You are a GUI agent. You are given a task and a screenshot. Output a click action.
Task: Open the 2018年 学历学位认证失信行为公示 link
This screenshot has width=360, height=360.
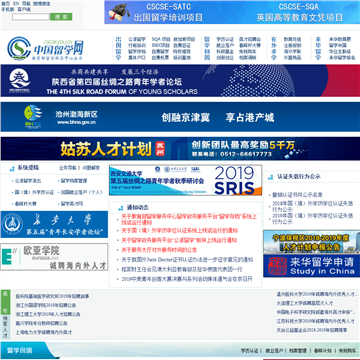313,206
